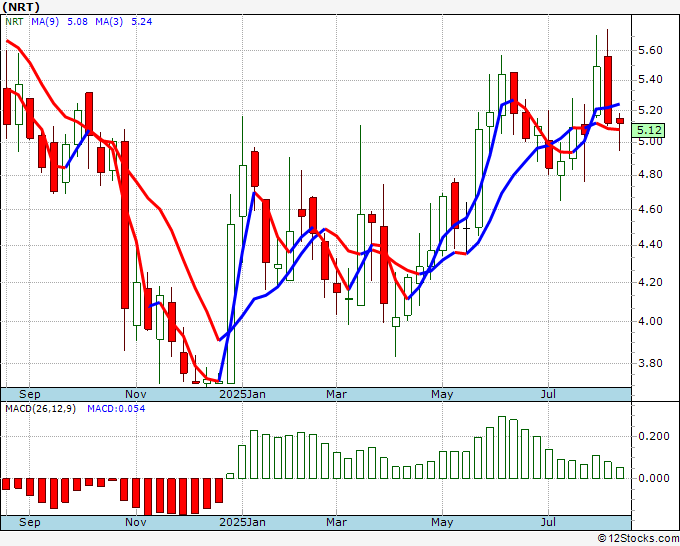Click the tall green candlestick before 2025Jan
This screenshot has height=546, width=680.
click(x=231, y=304)
